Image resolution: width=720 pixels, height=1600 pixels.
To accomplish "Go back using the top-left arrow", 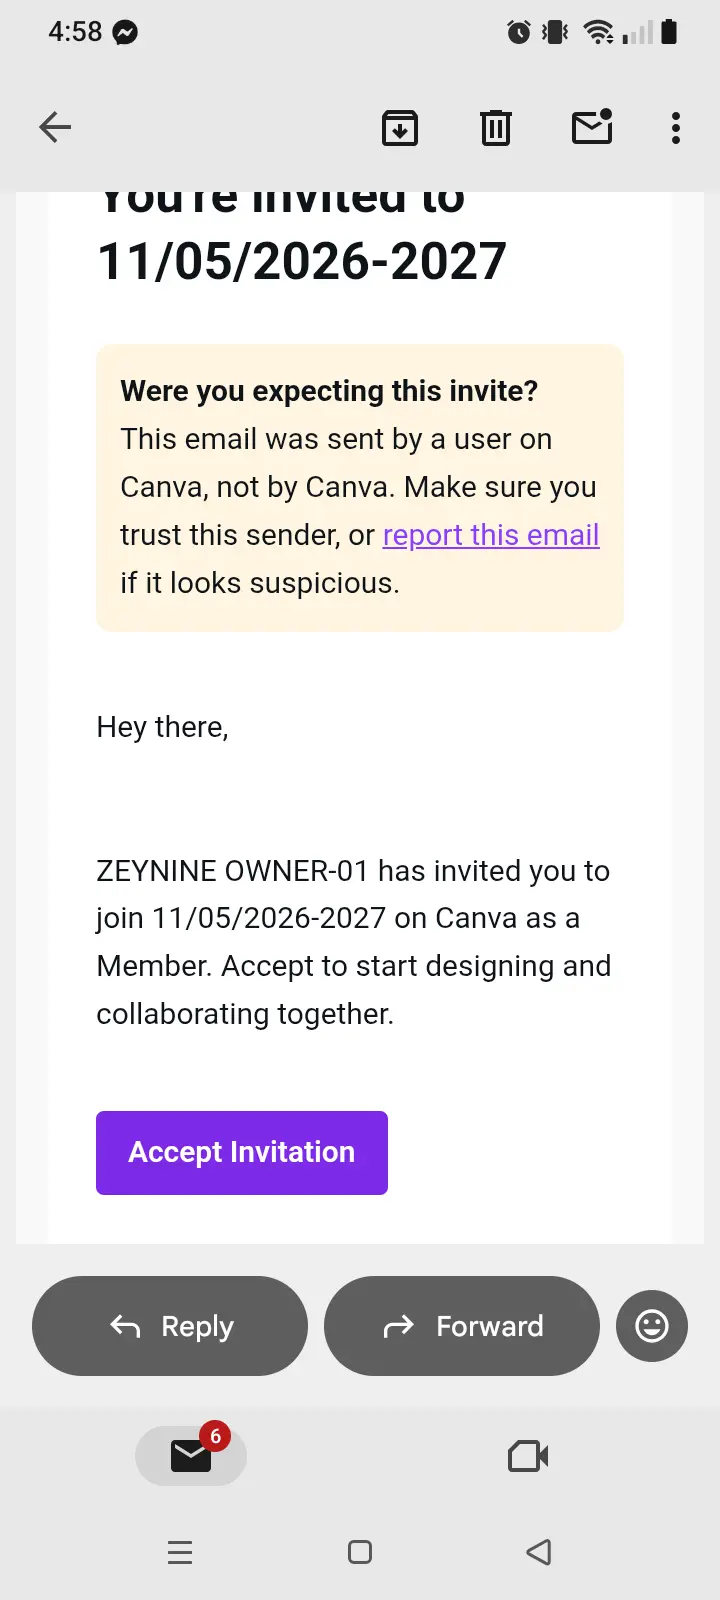I will pyautogui.click(x=55, y=127).
